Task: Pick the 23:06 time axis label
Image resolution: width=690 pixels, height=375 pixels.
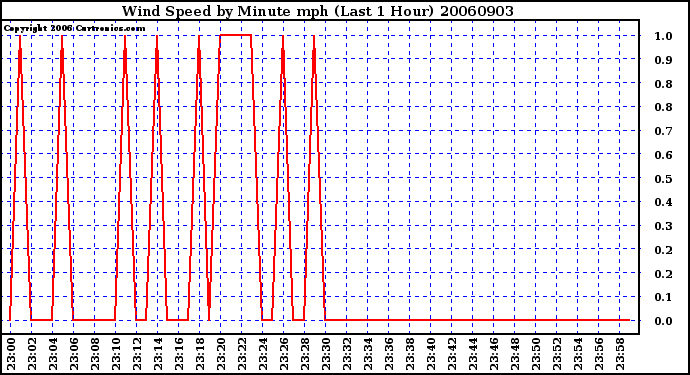Action: 74,355
